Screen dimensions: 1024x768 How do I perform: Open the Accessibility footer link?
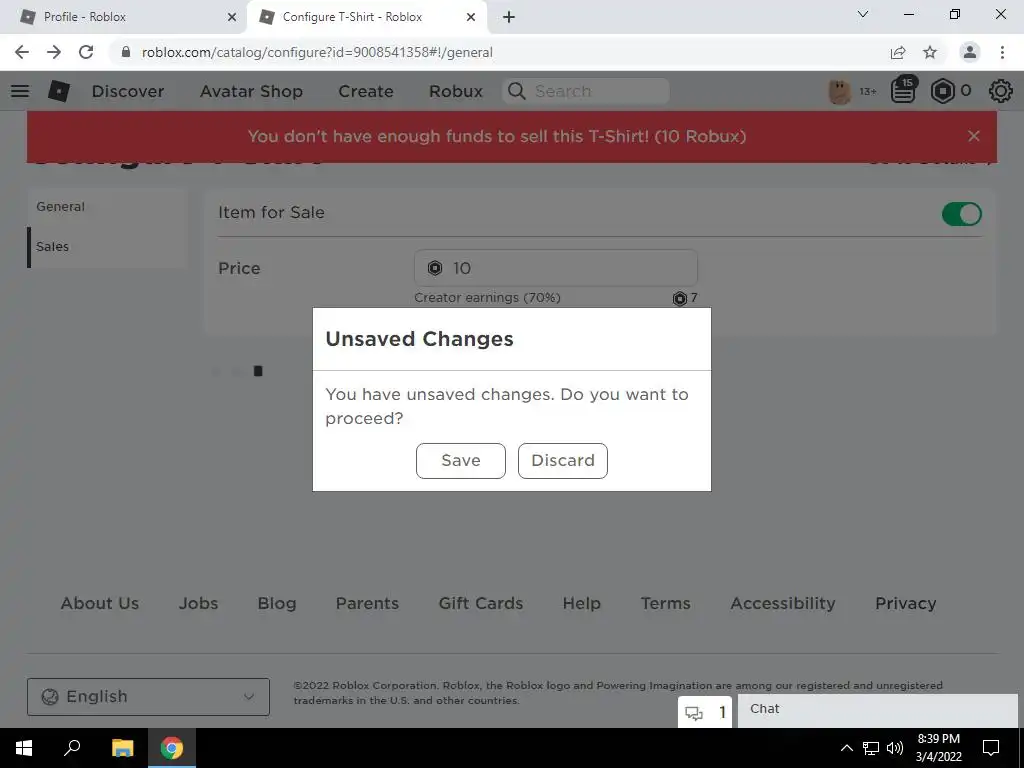click(782, 603)
